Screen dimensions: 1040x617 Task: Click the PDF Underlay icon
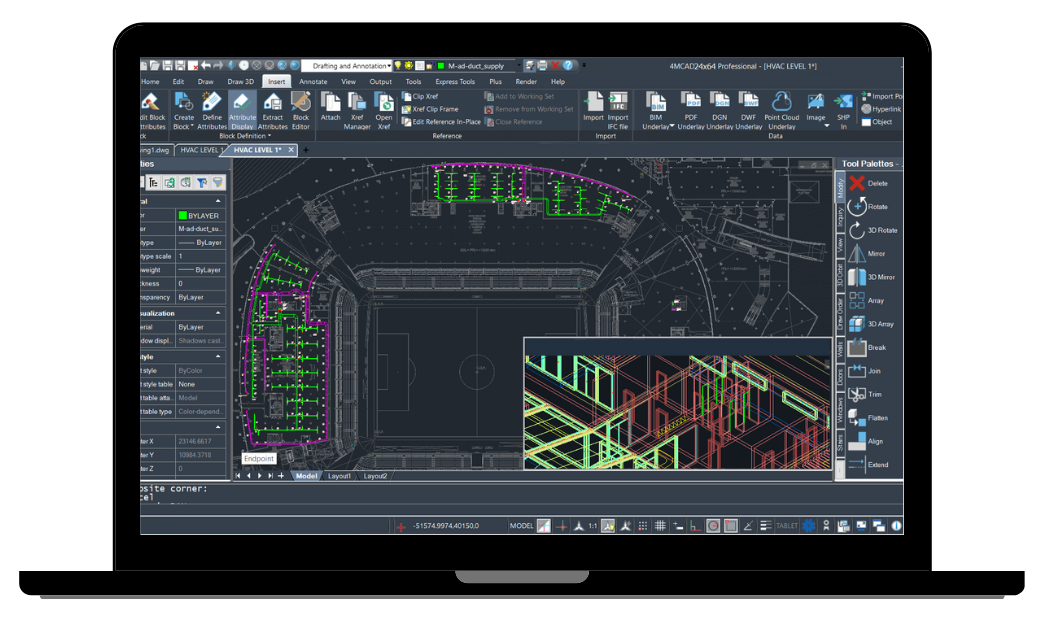click(x=691, y=108)
